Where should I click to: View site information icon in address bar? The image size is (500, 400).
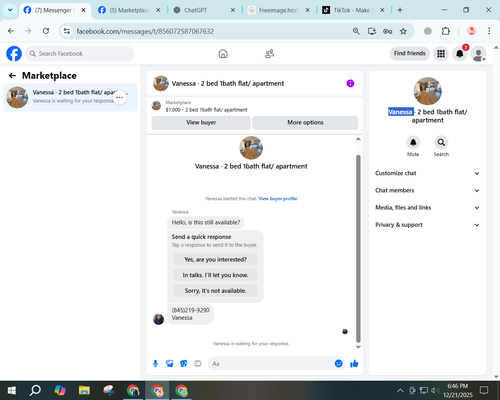[x=67, y=31]
